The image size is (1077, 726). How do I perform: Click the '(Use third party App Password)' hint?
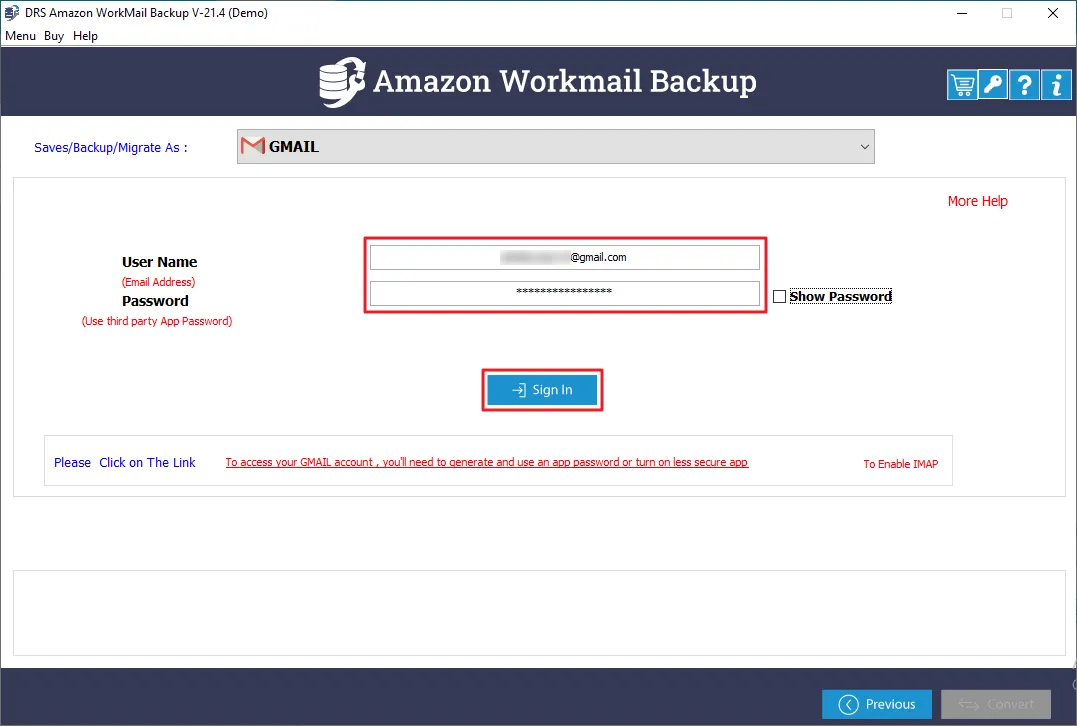coord(157,321)
